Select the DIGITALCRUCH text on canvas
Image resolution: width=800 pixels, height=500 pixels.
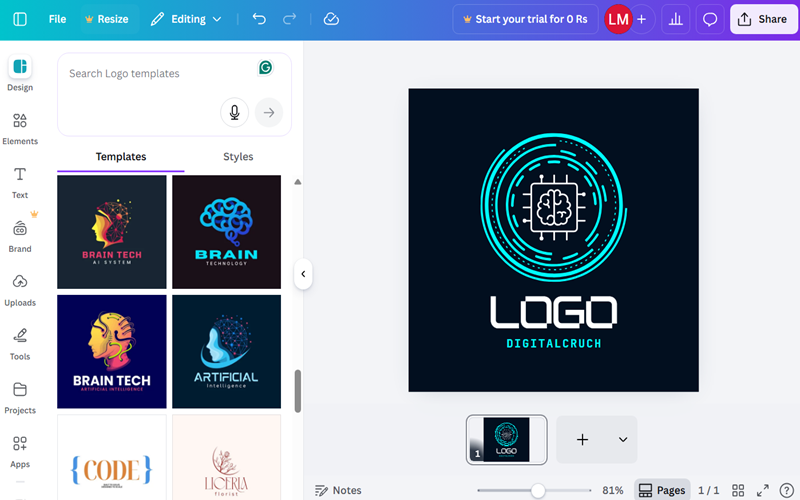(554, 343)
